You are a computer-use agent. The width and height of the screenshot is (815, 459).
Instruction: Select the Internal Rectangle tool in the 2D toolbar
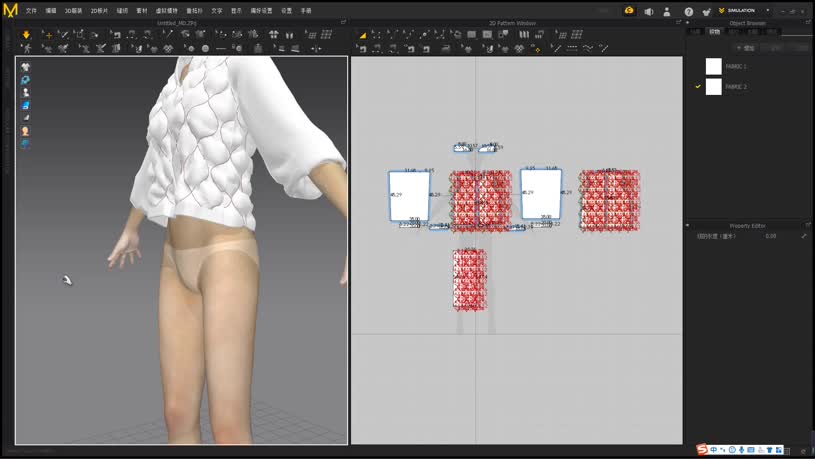pyautogui.click(x=487, y=35)
